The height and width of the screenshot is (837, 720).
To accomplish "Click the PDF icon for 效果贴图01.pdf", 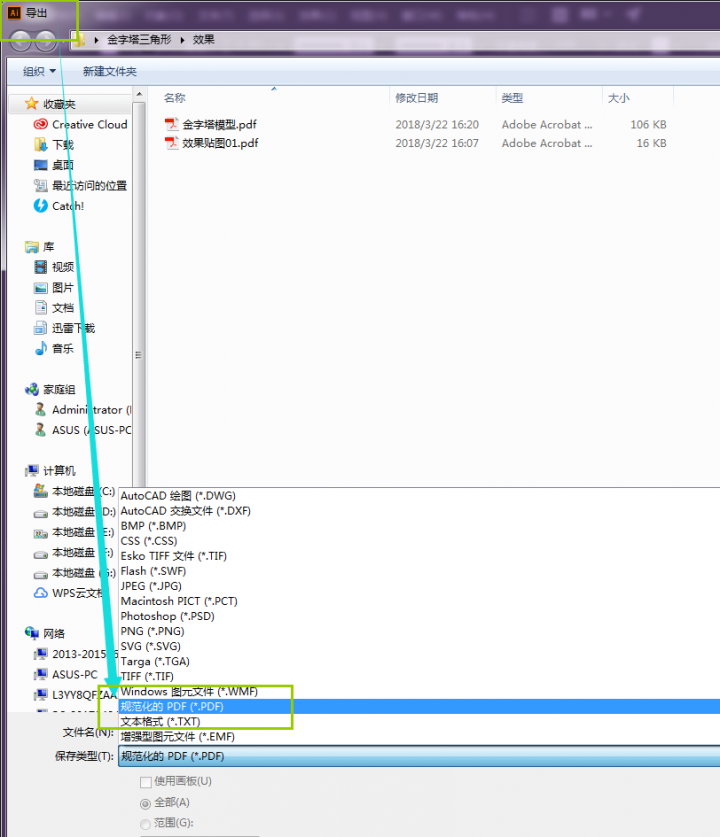I will pos(172,143).
